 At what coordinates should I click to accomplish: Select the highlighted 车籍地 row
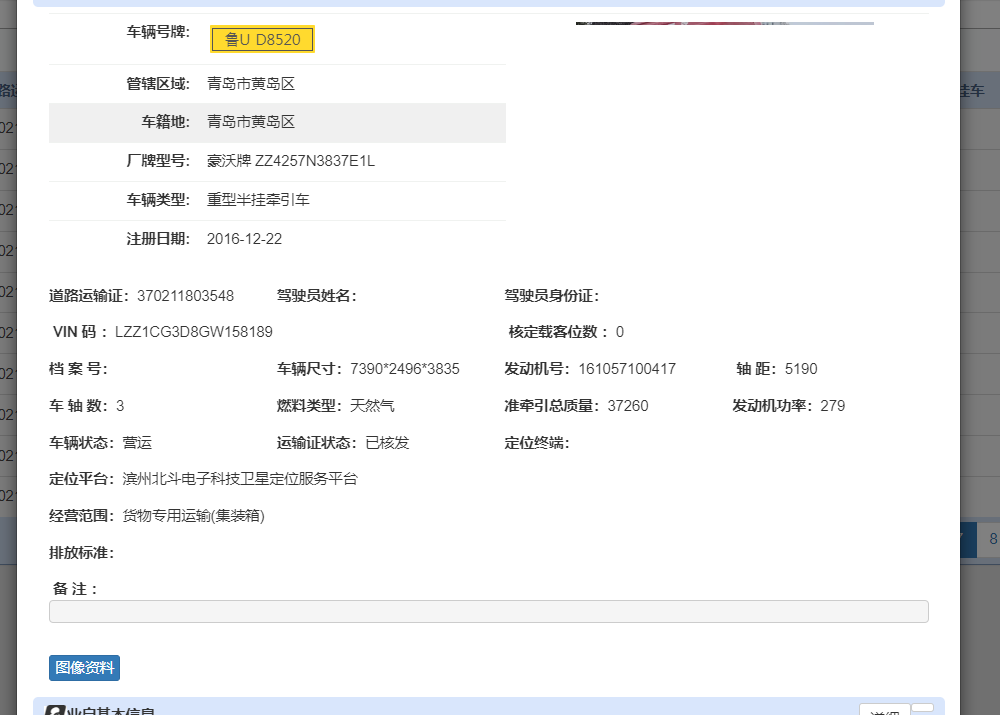[277, 122]
